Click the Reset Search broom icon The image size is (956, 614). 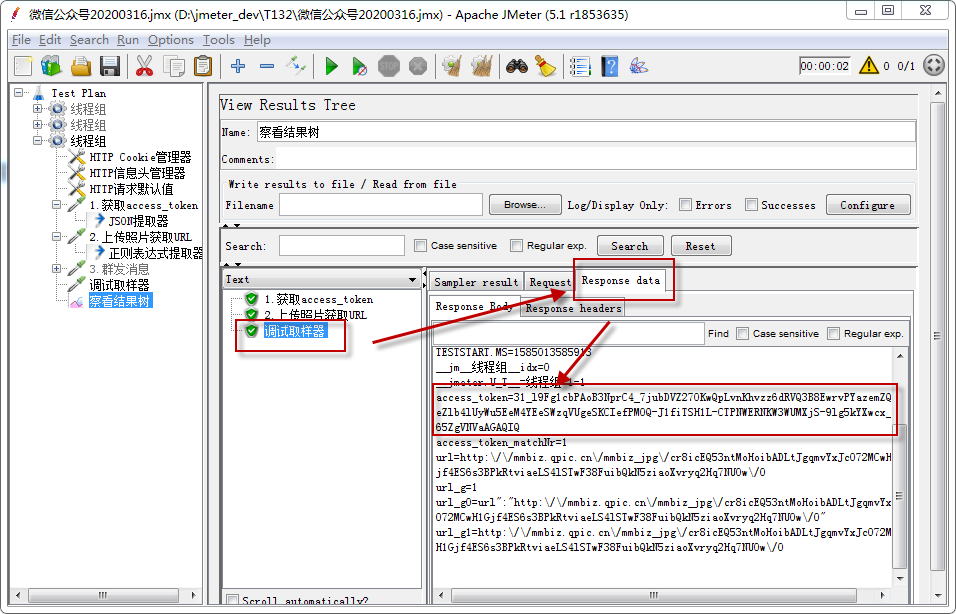(546, 66)
